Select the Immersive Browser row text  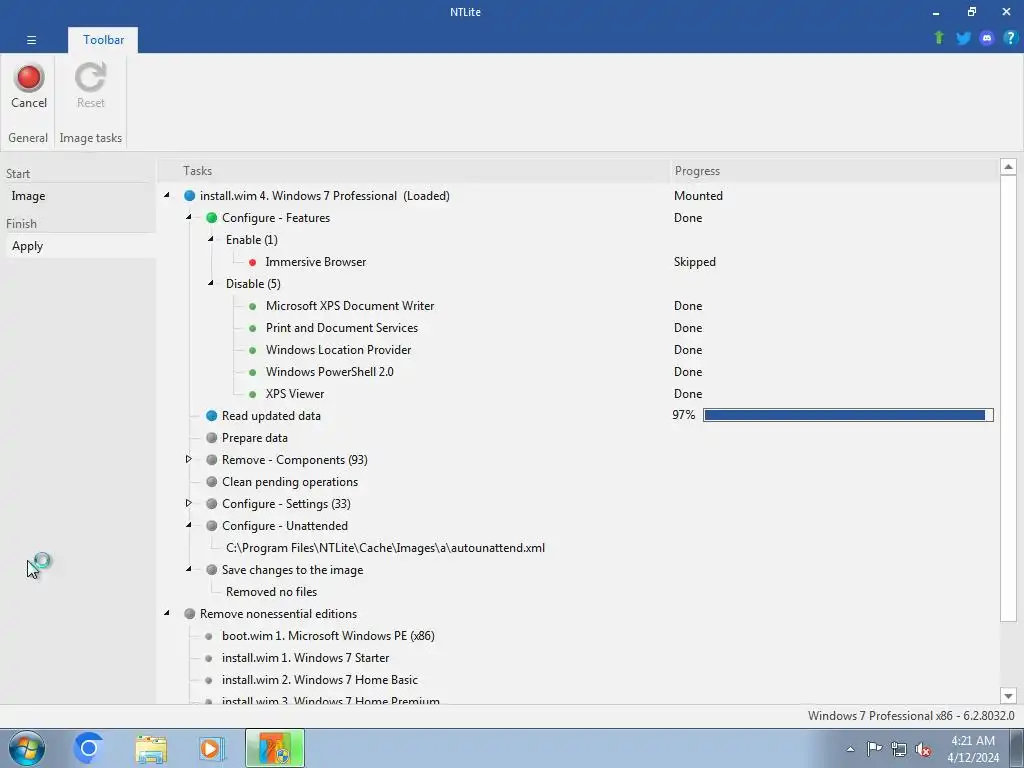(315, 262)
